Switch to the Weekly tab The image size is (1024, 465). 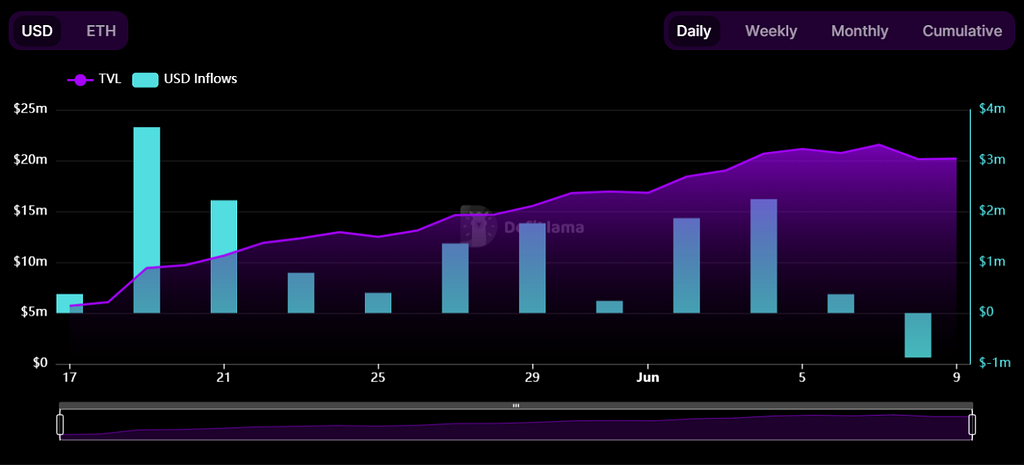click(x=771, y=31)
